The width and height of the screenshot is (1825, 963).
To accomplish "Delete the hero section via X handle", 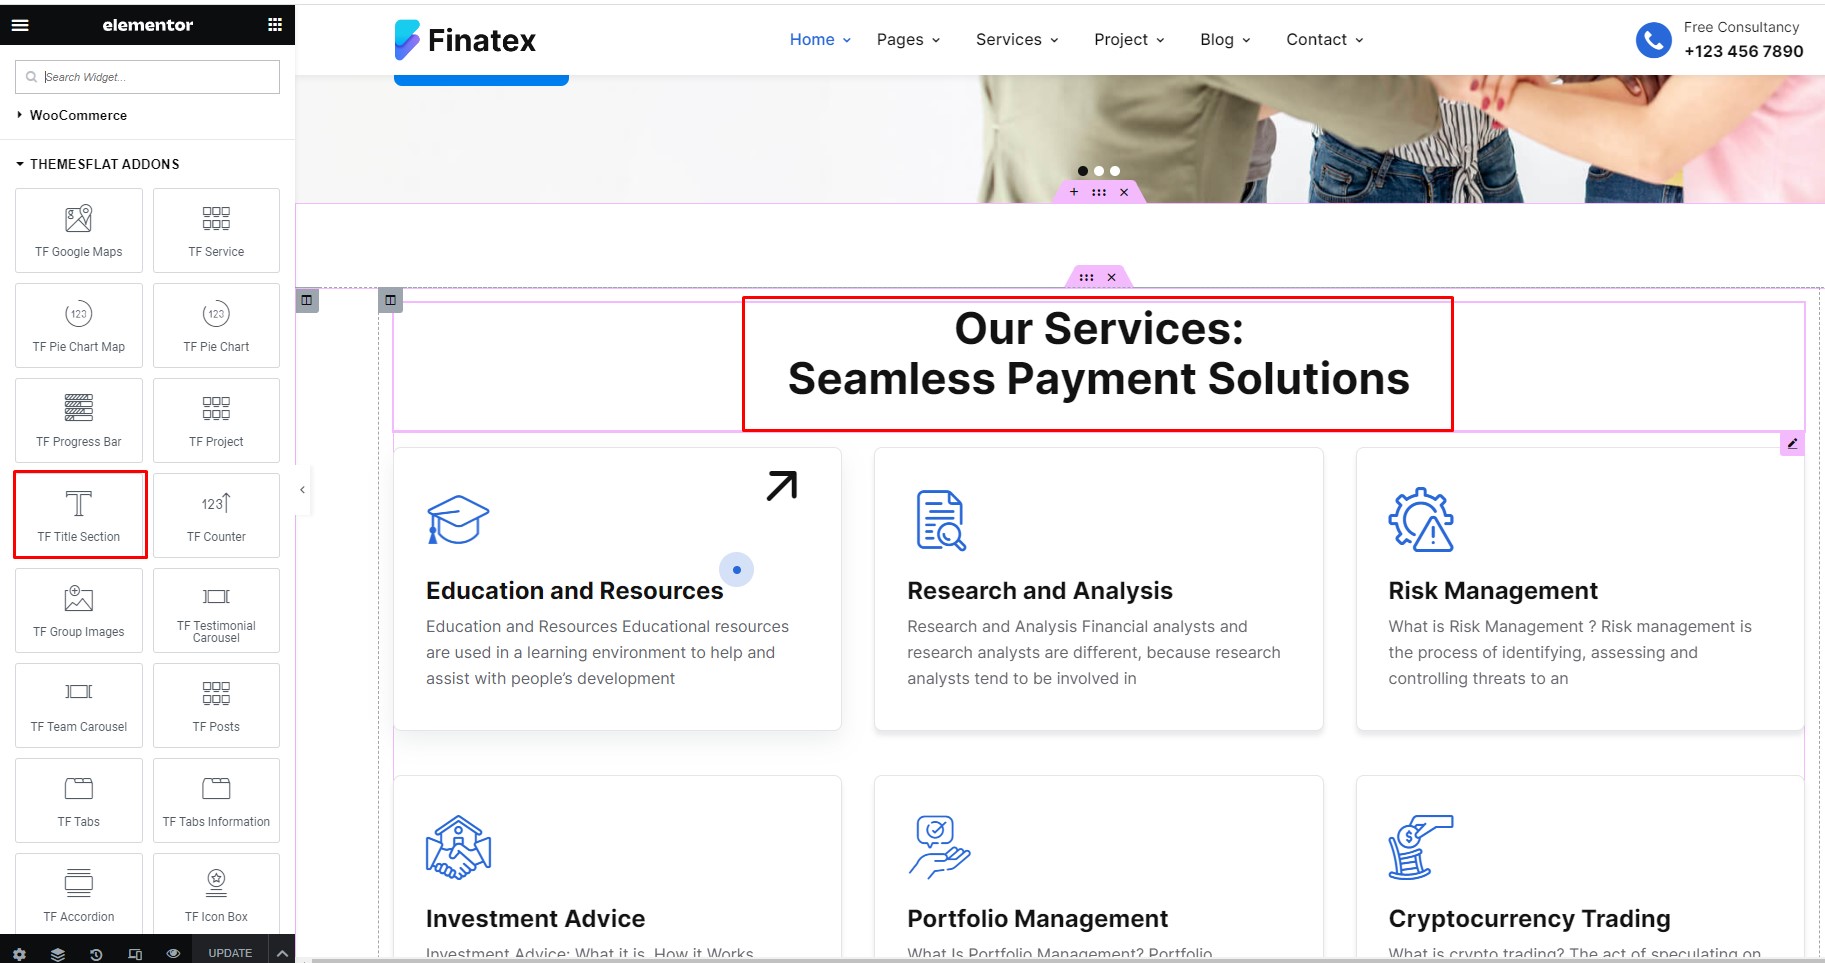I will coord(1124,192).
